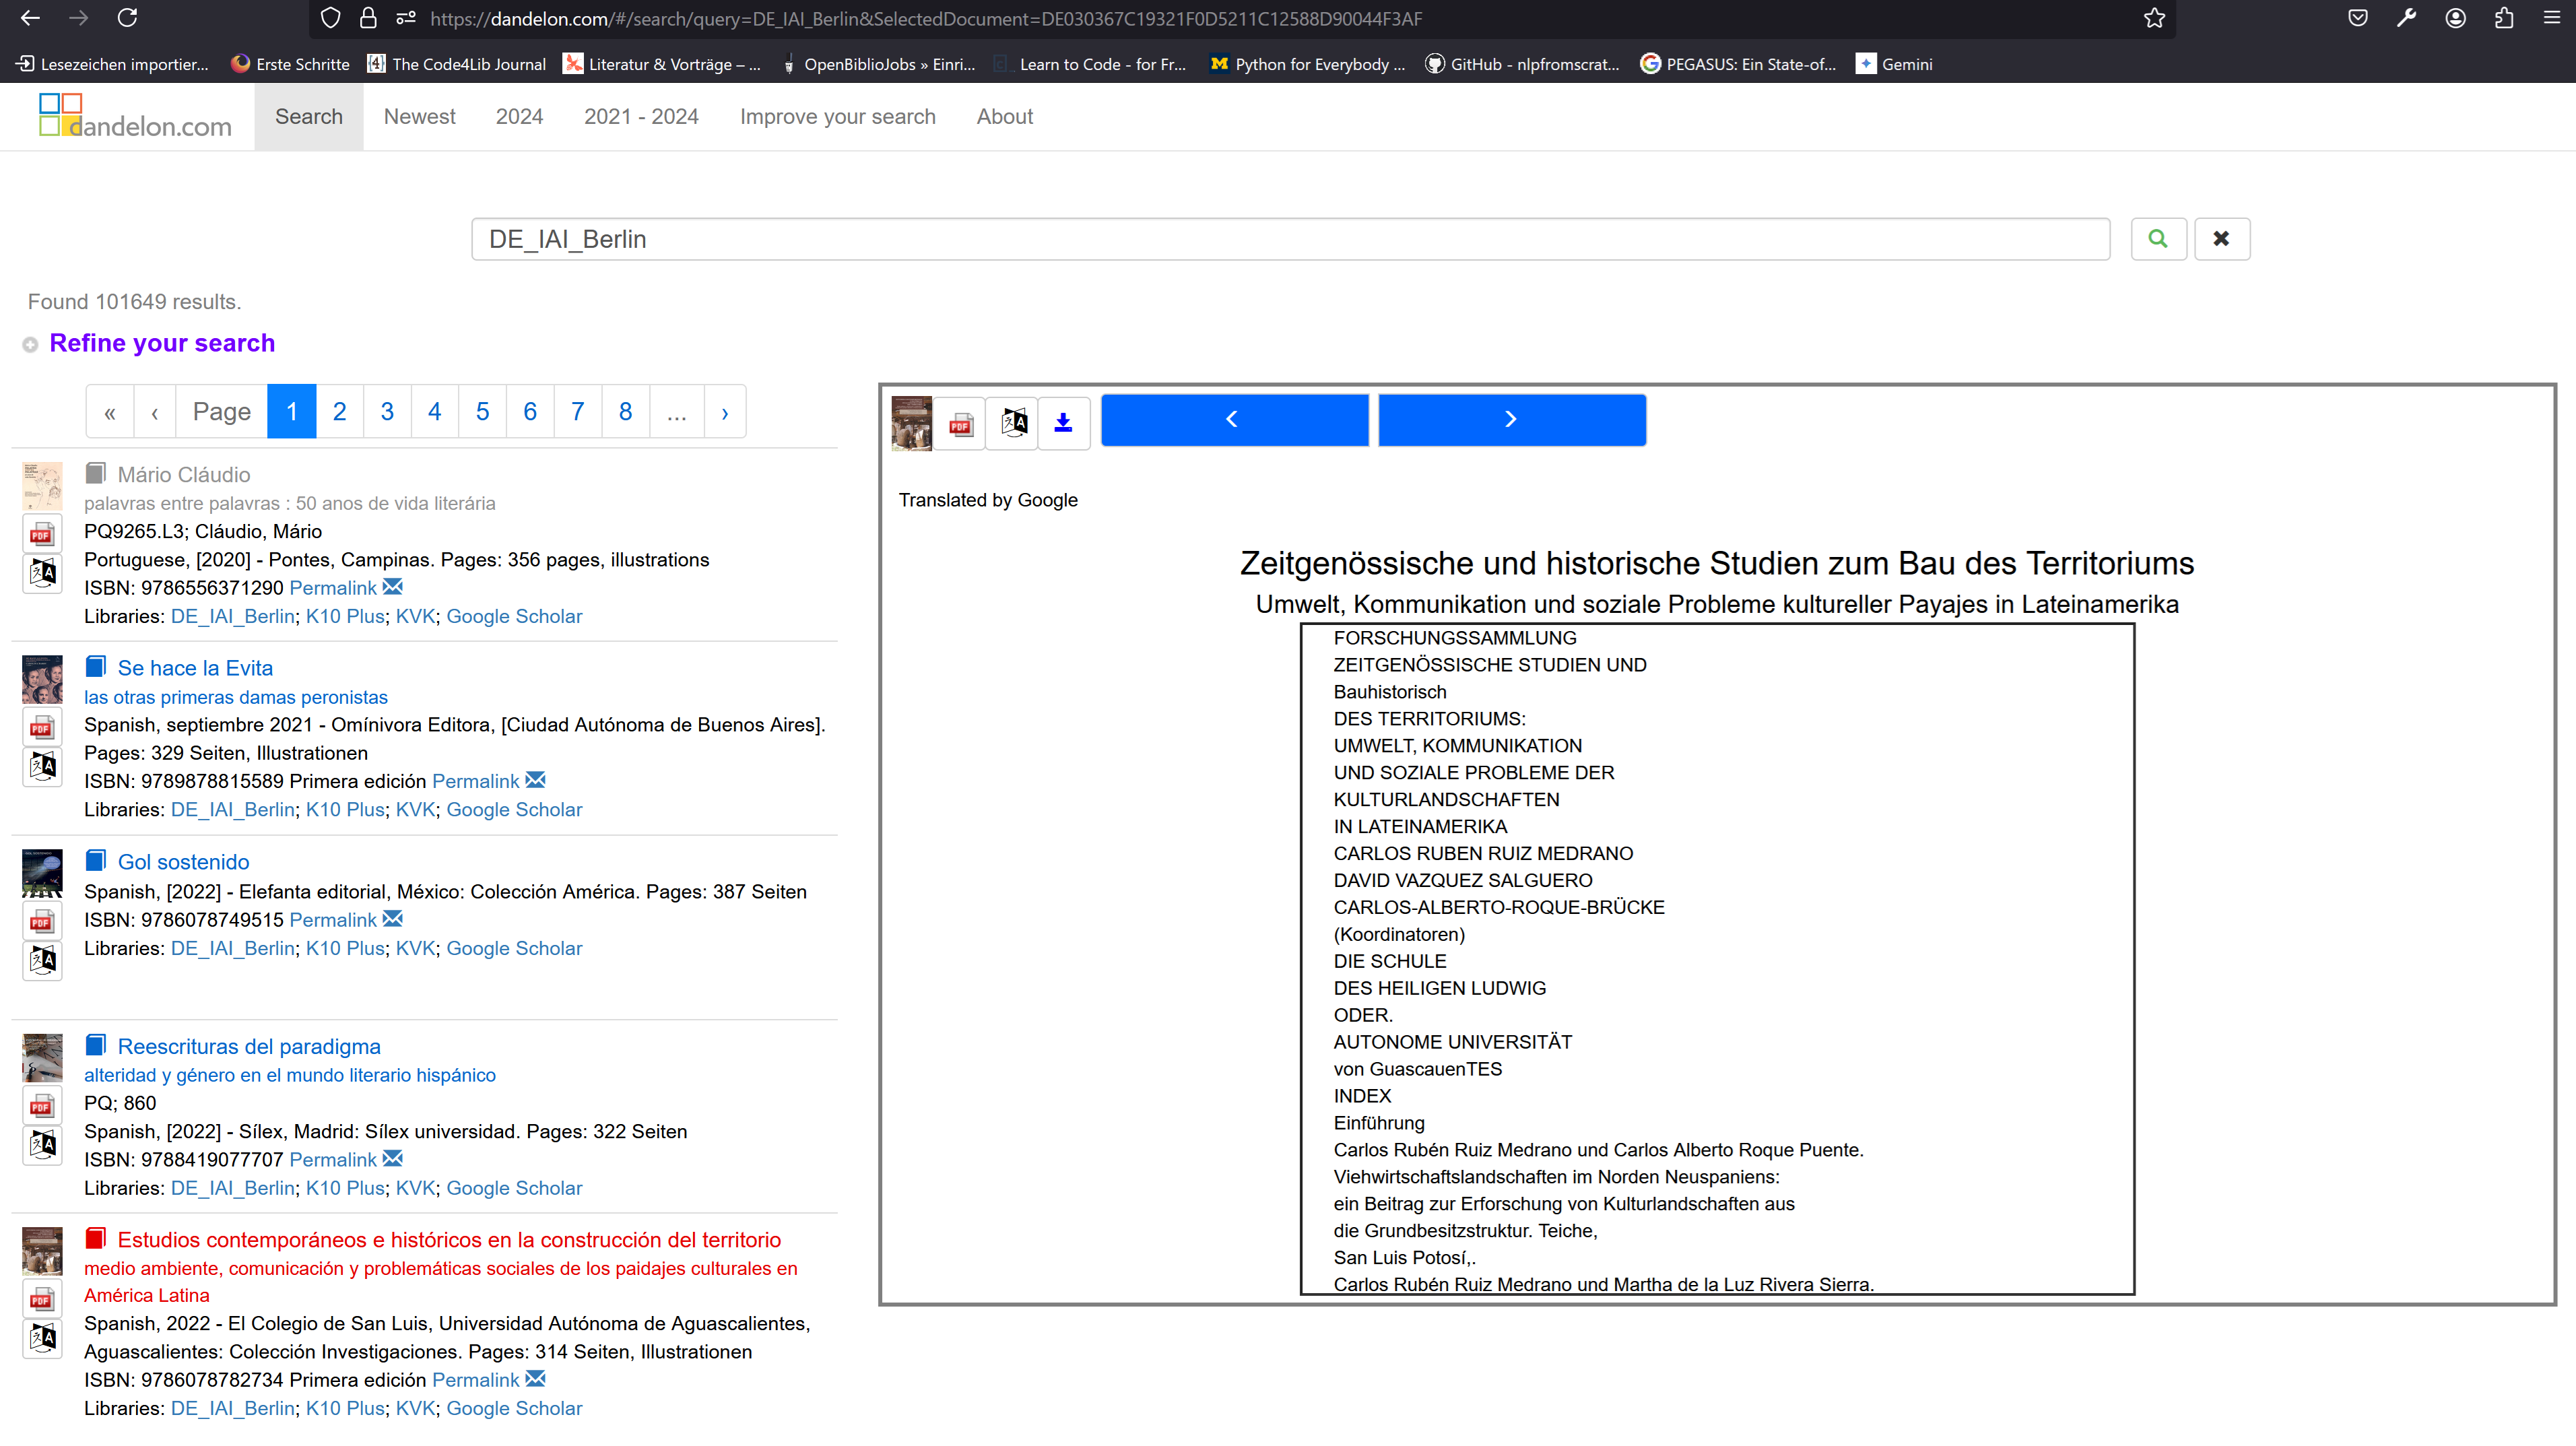Open Se hace la Evita title link
Image resolution: width=2576 pixels, height=1446 pixels.
click(195, 668)
